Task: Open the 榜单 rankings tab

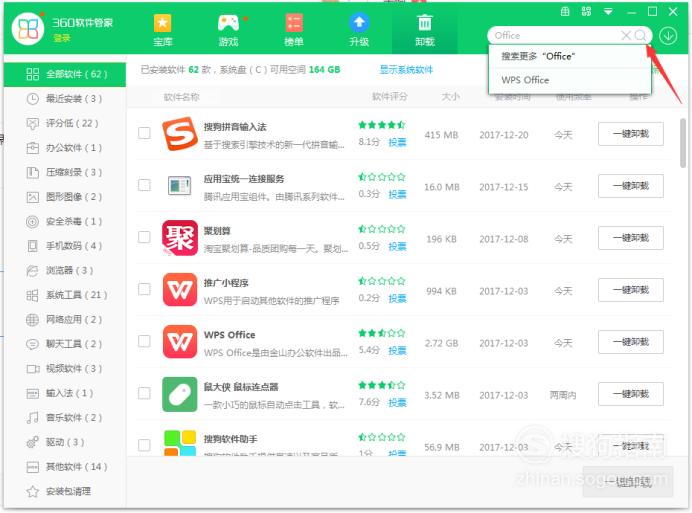Action: point(294,30)
